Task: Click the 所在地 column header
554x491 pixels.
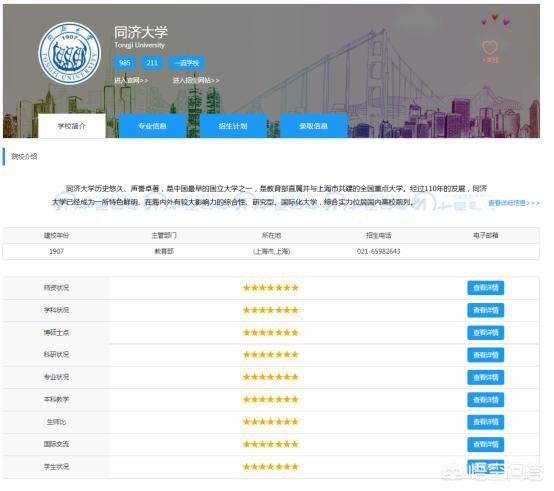Action: 271,236
